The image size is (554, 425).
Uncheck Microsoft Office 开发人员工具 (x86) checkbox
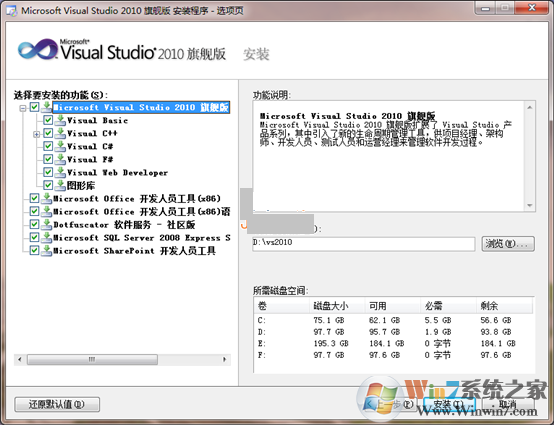point(34,198)
